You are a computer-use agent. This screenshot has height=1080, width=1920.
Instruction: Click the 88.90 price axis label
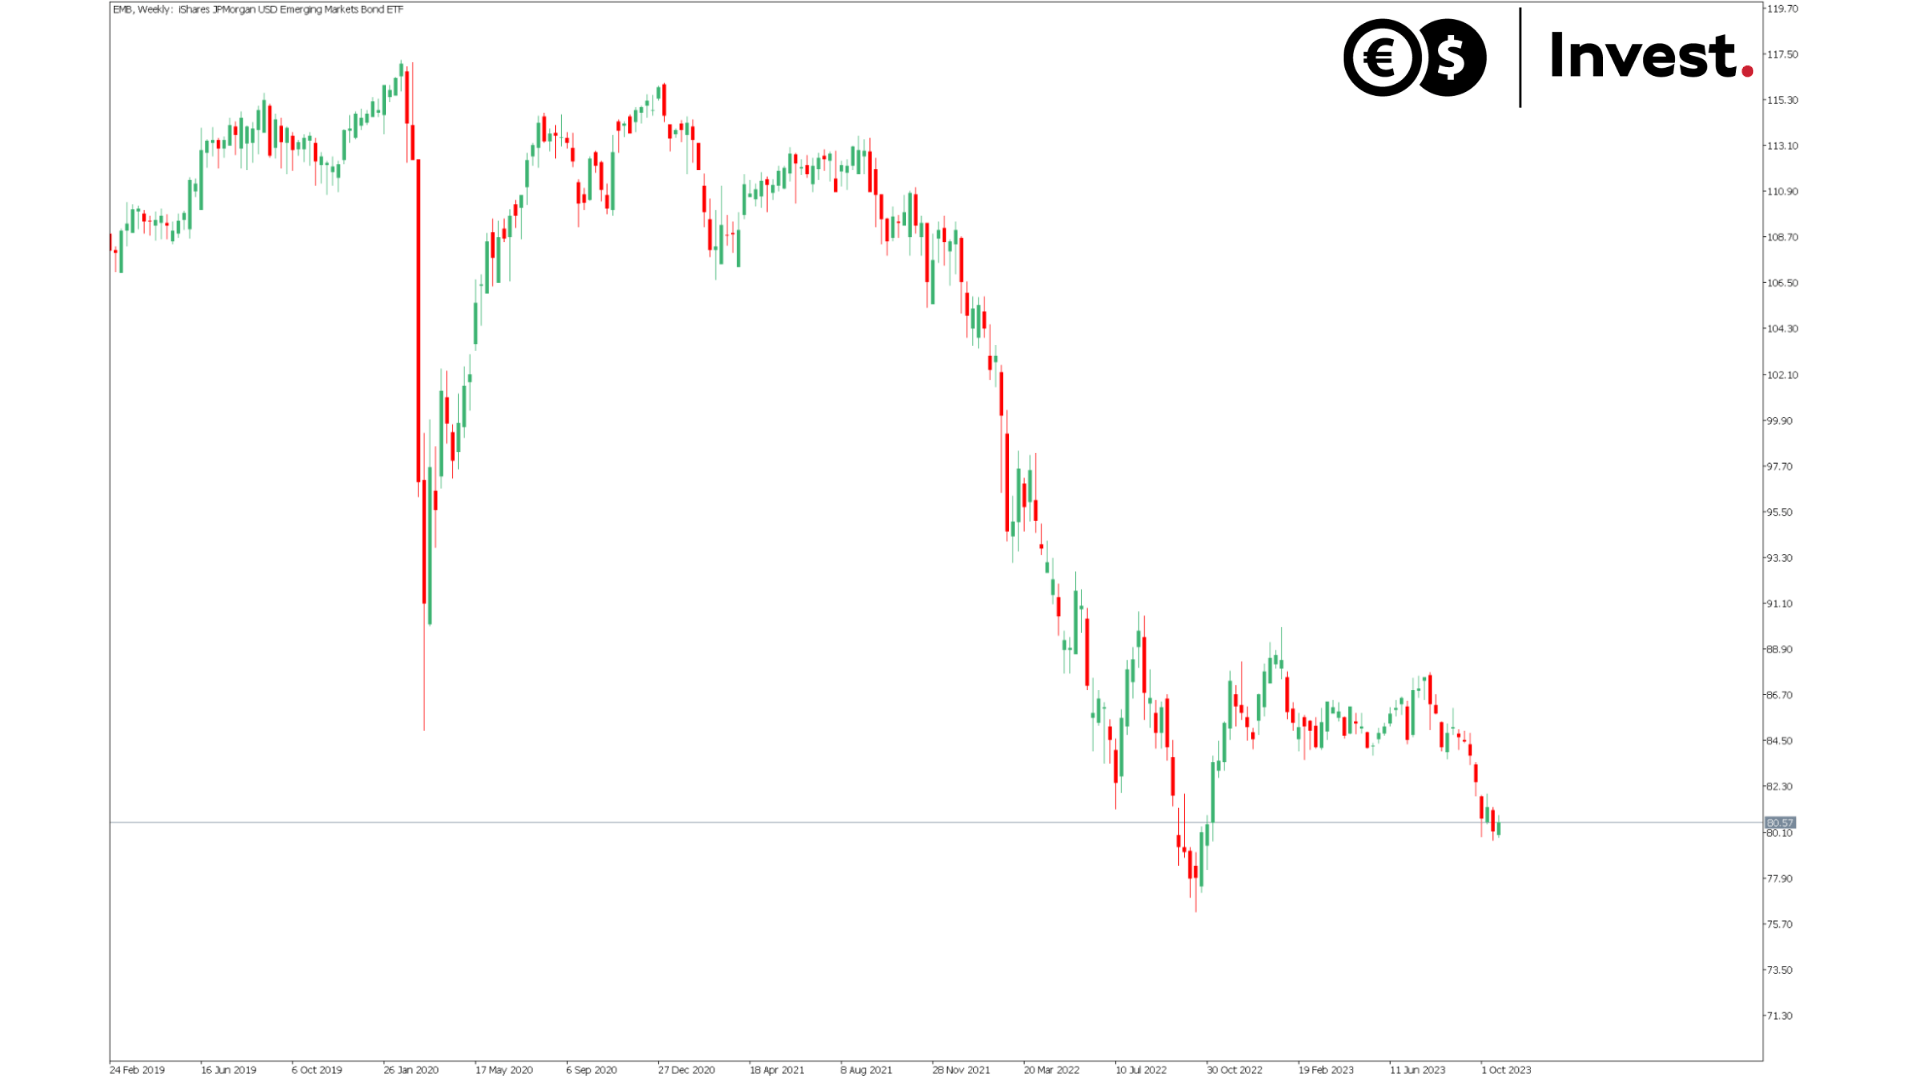1780,650
